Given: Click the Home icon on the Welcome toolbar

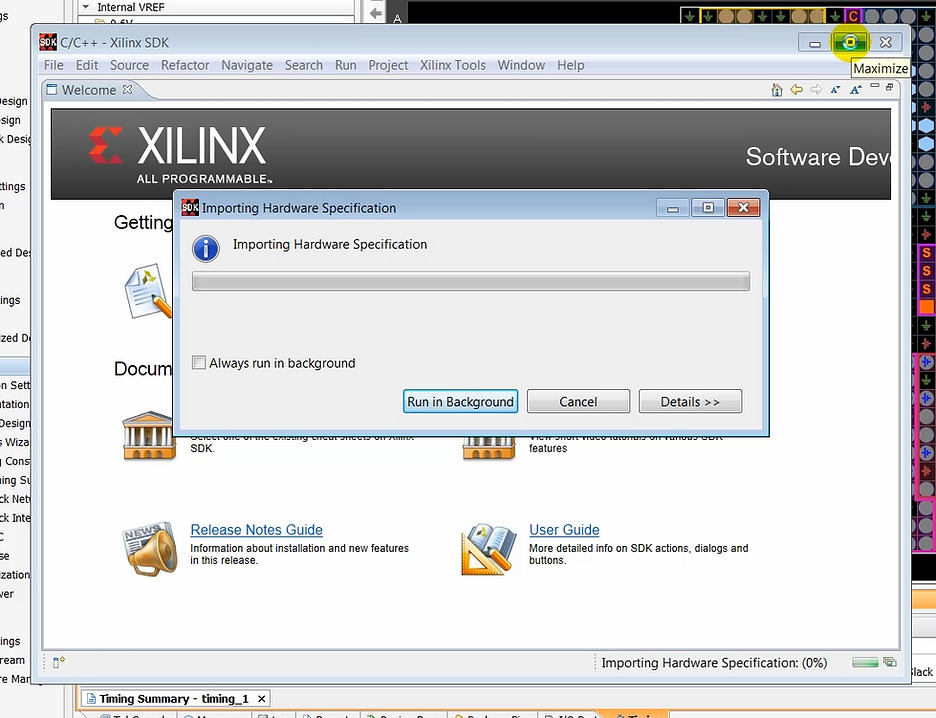Looking at the screenshot, I should point(777,89).
